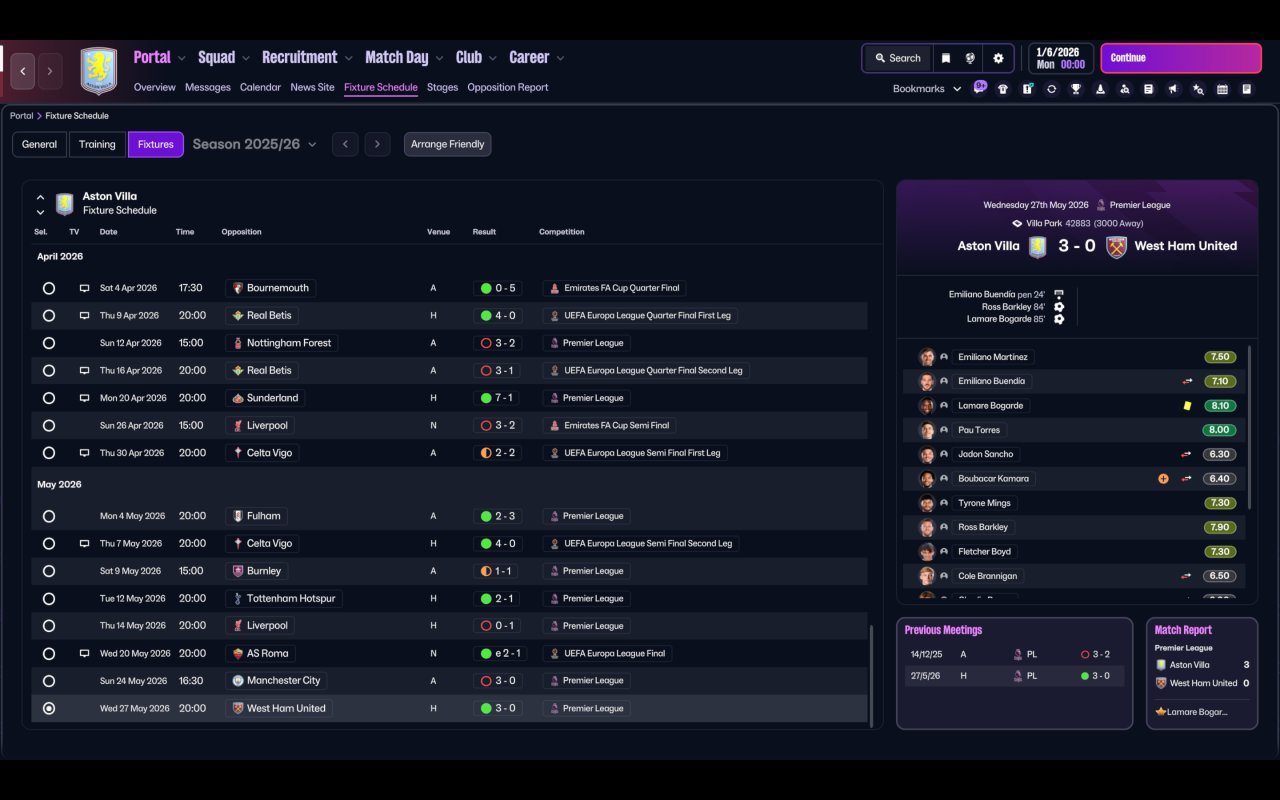The height and width of the screenshot is (800, 1280).
Task: Open the trophy bookmark icon
Action: (x=1076, y=89)
